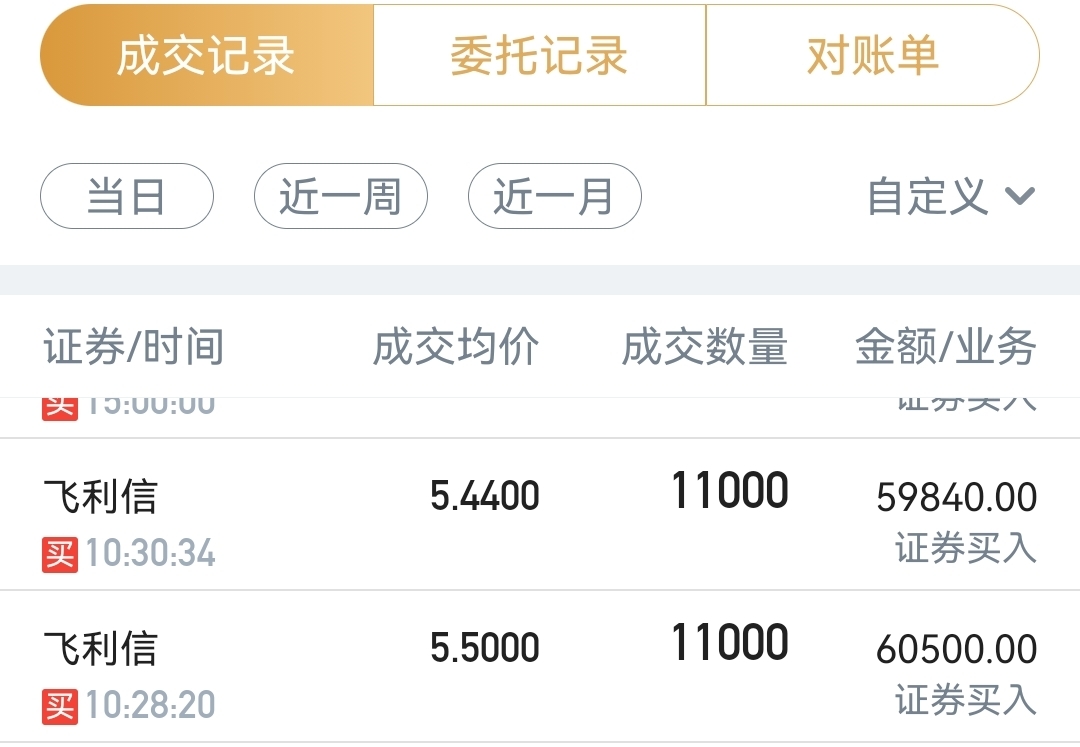Expand the 自定义 date dropdown
The image size is (1080, 747).
tap(928, 196)
